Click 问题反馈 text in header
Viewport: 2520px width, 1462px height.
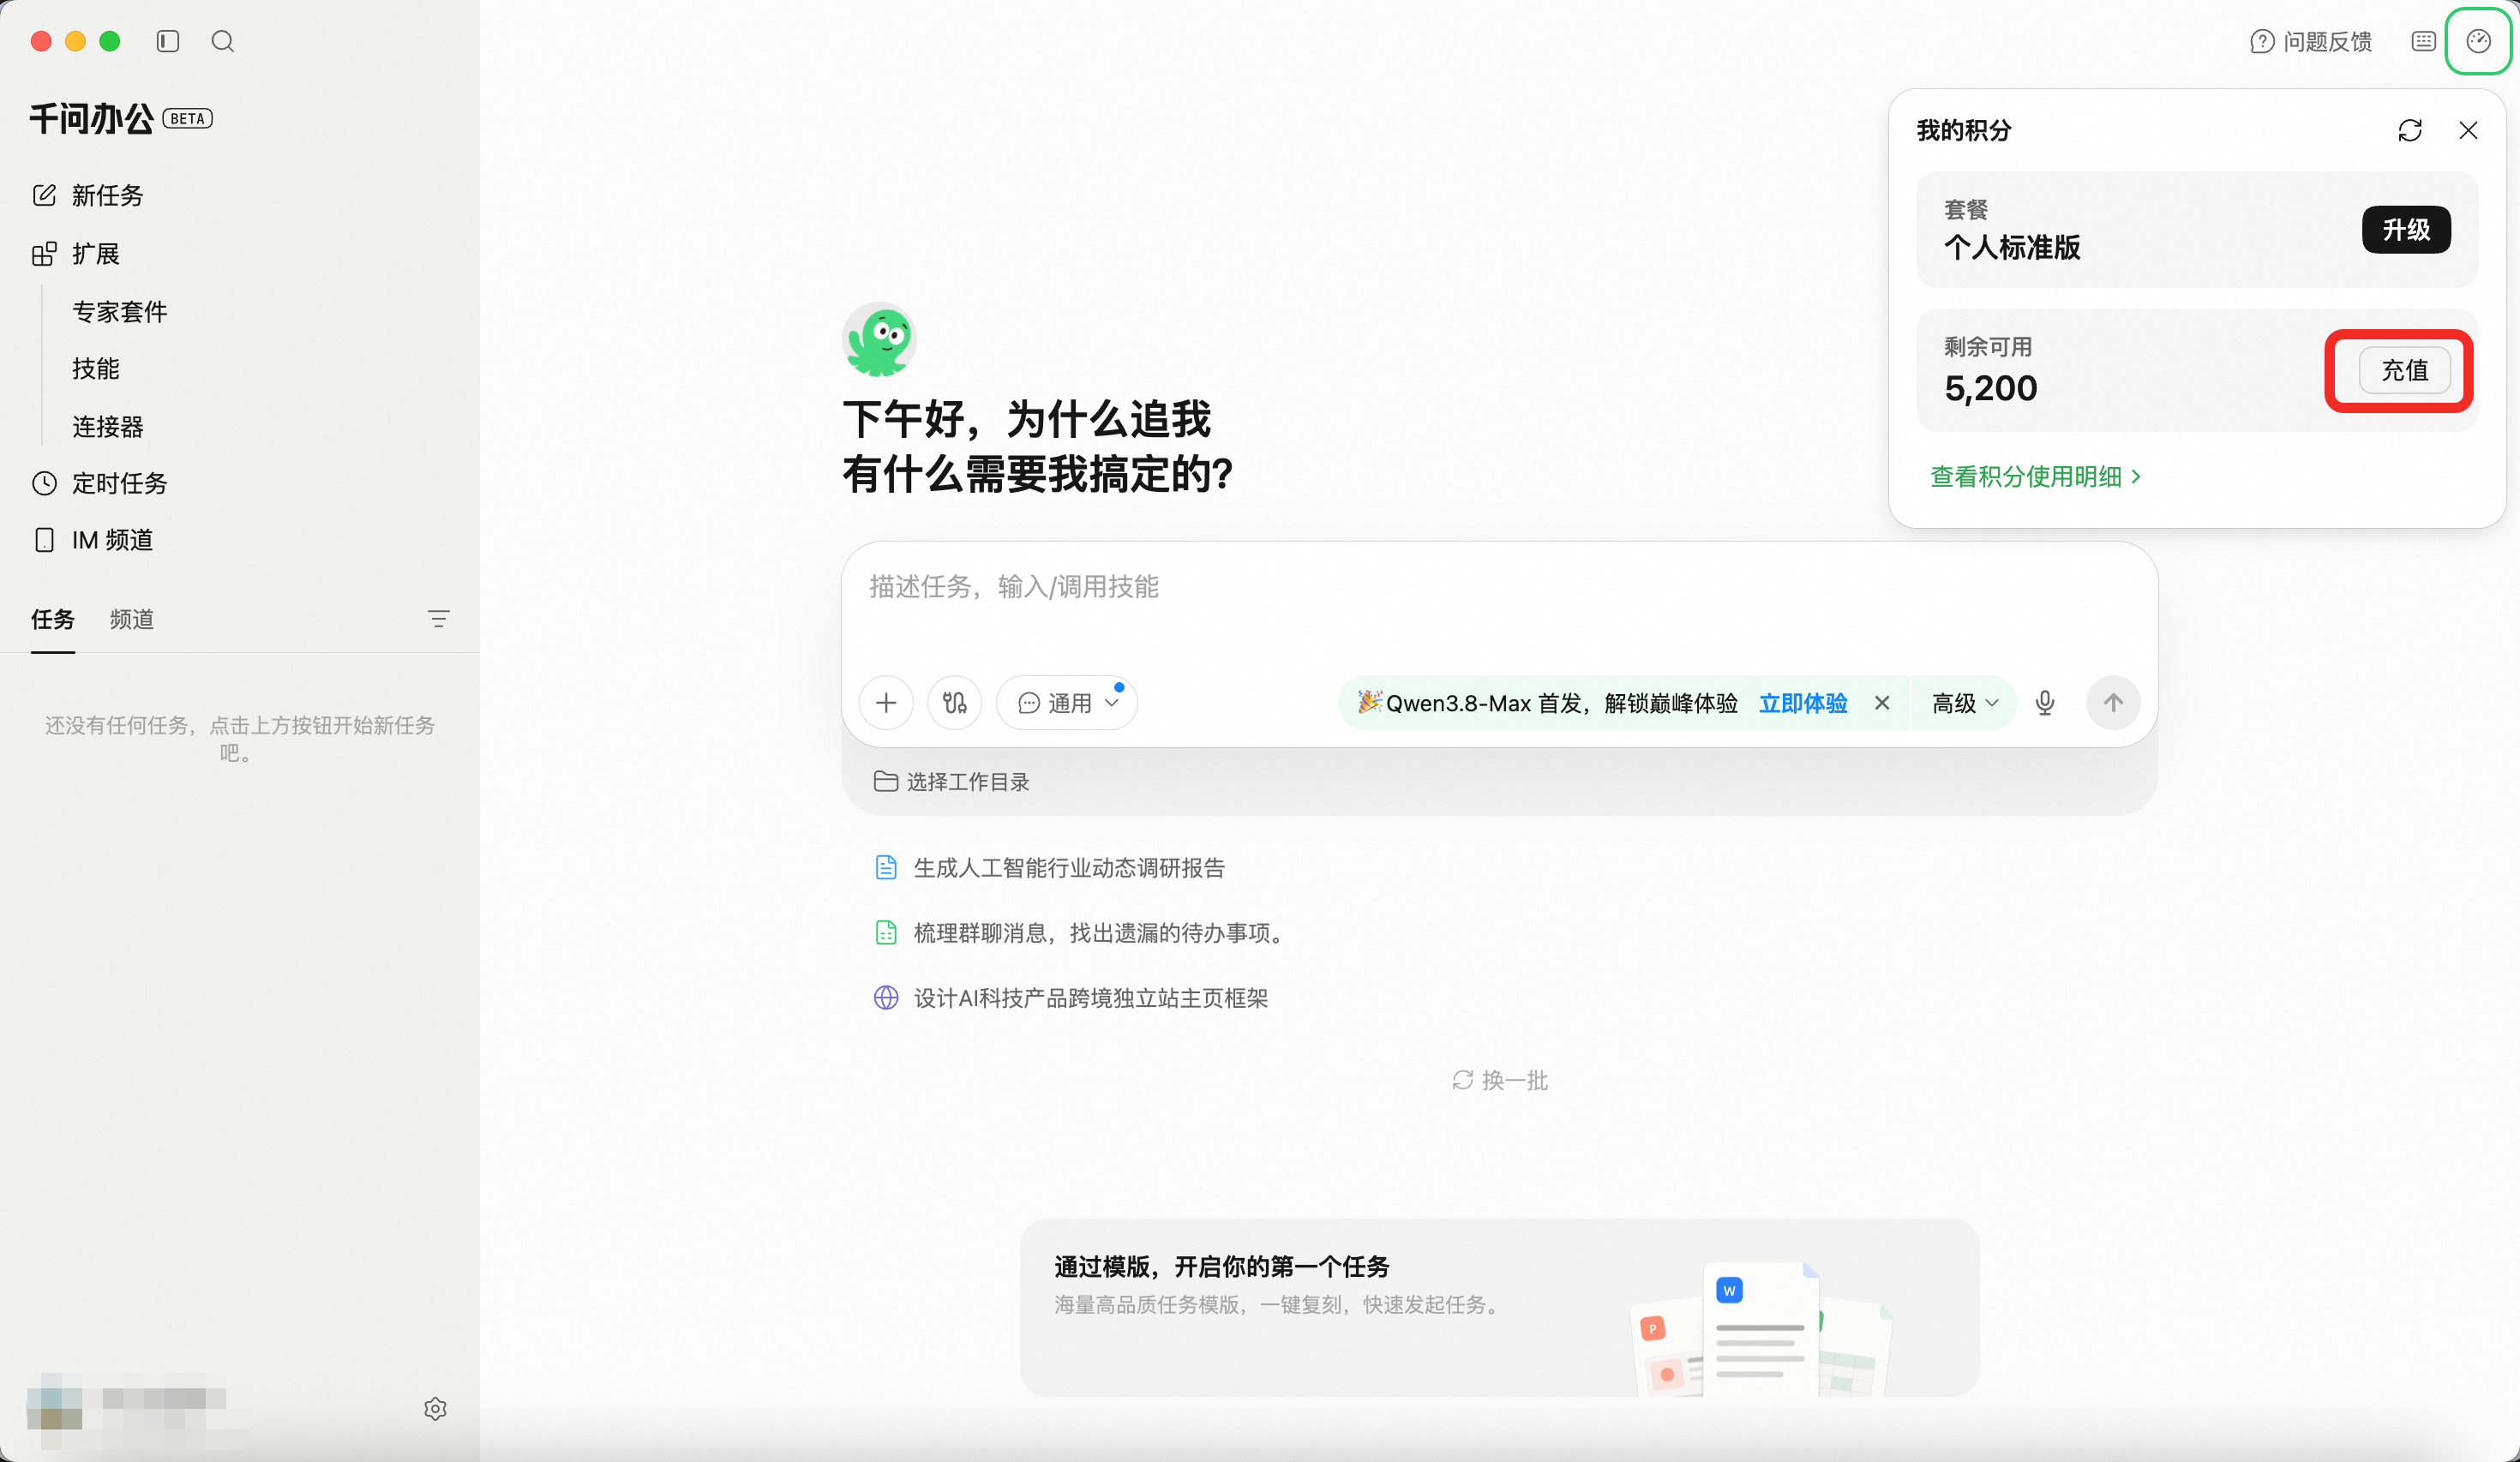click(x=2328, y=41)
